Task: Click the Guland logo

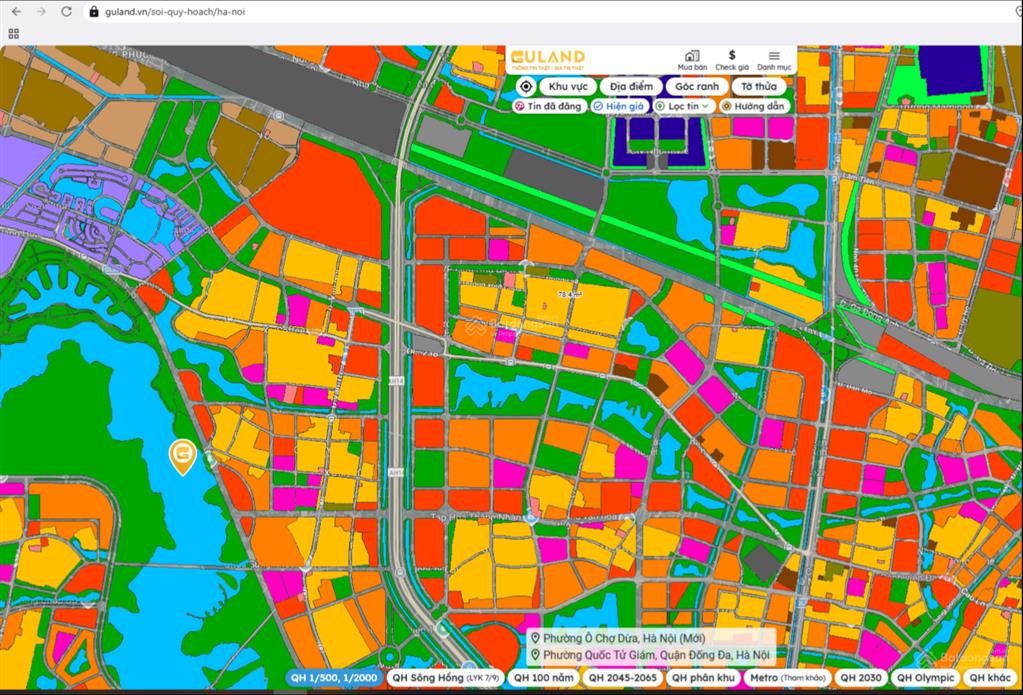Action: [548, 59]
